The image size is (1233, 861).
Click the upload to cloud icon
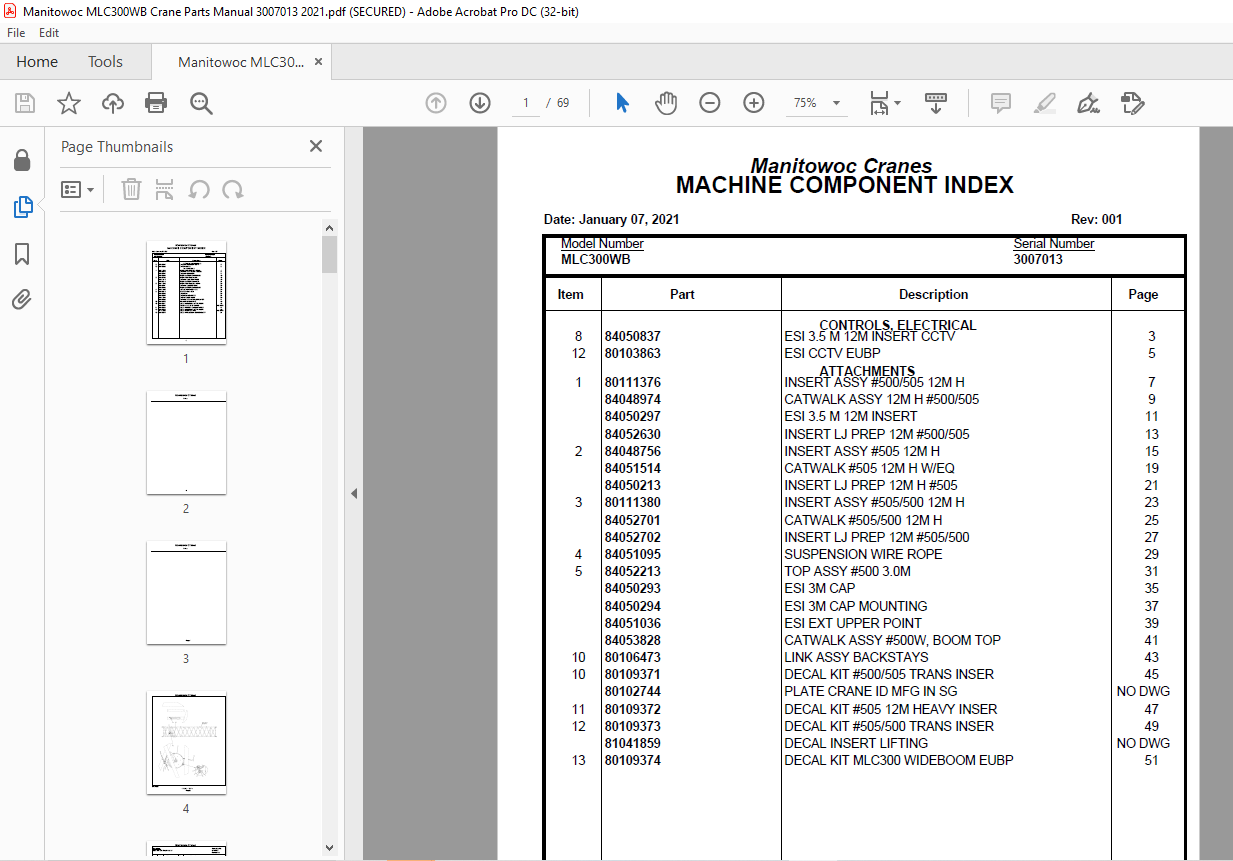pyautogui.click(x=113, y=103)
